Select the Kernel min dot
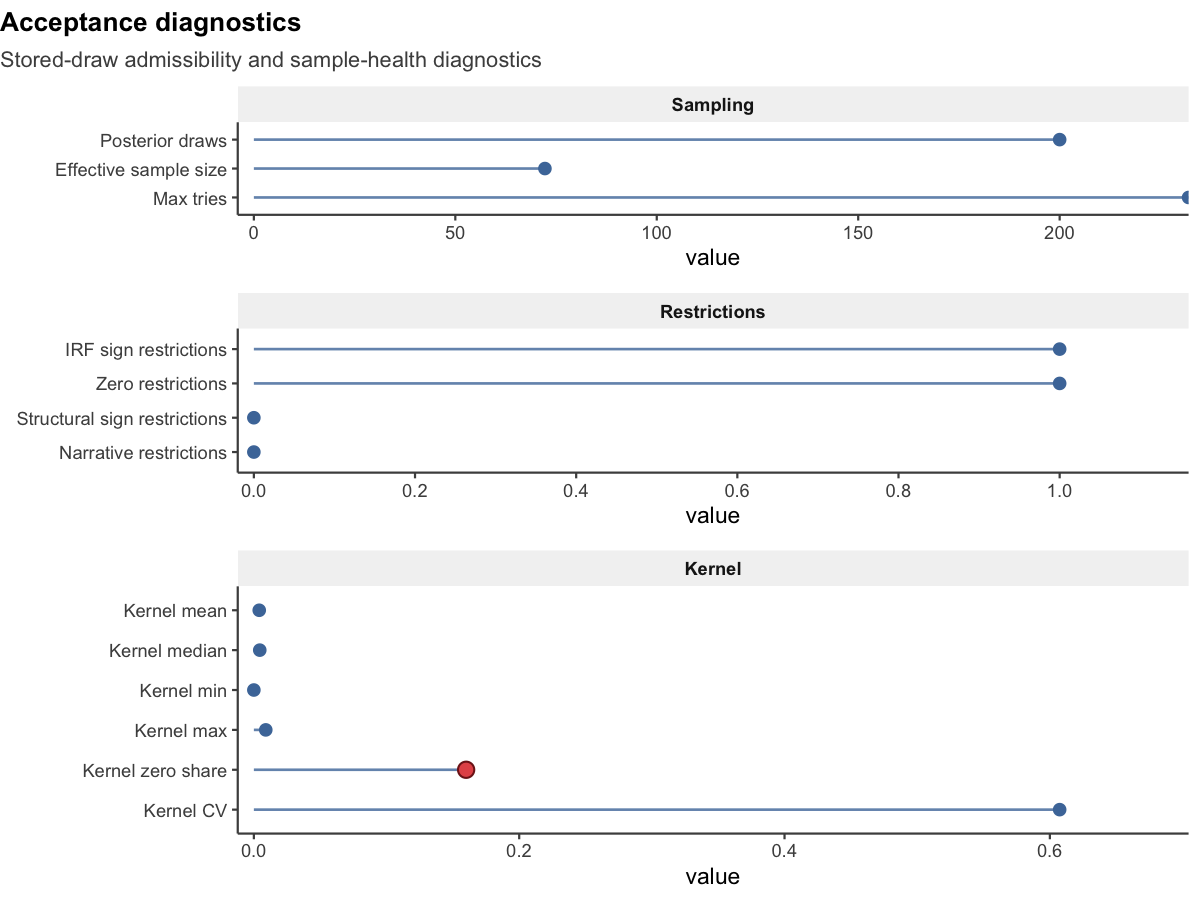This screenshot has width=1200, height=900. pyautogui.click(x=254, y=690)
